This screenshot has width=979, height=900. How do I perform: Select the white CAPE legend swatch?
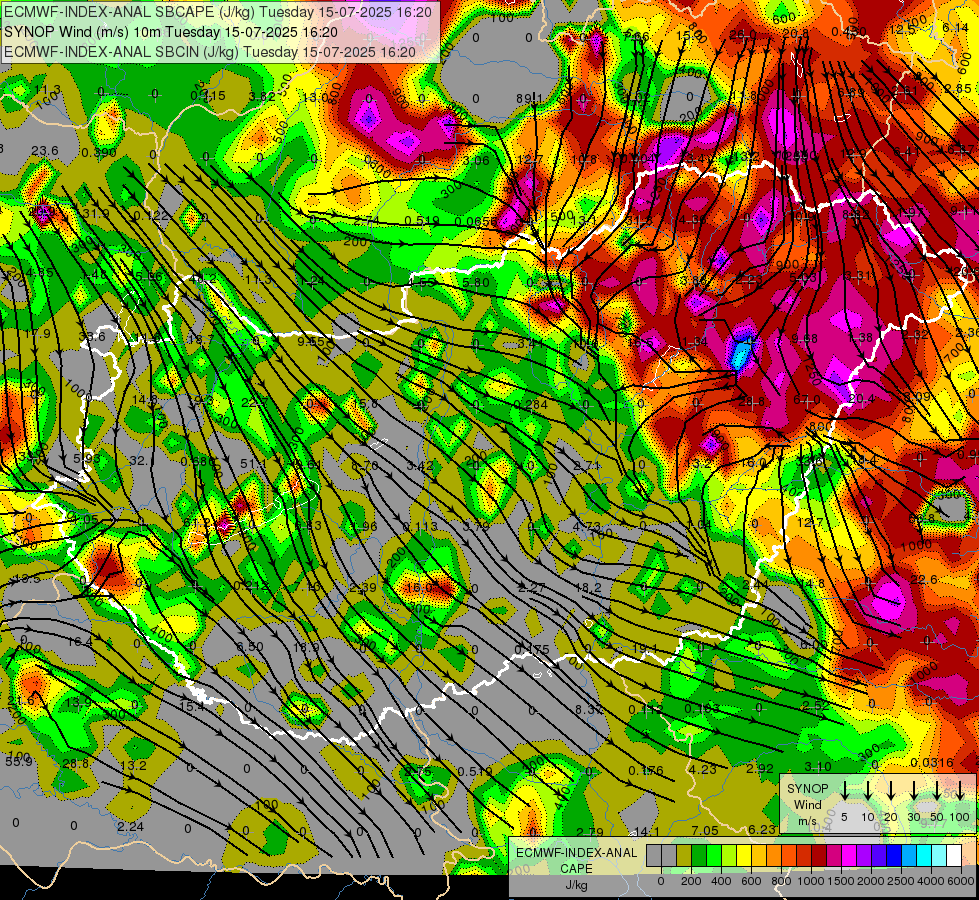[953, 856]
